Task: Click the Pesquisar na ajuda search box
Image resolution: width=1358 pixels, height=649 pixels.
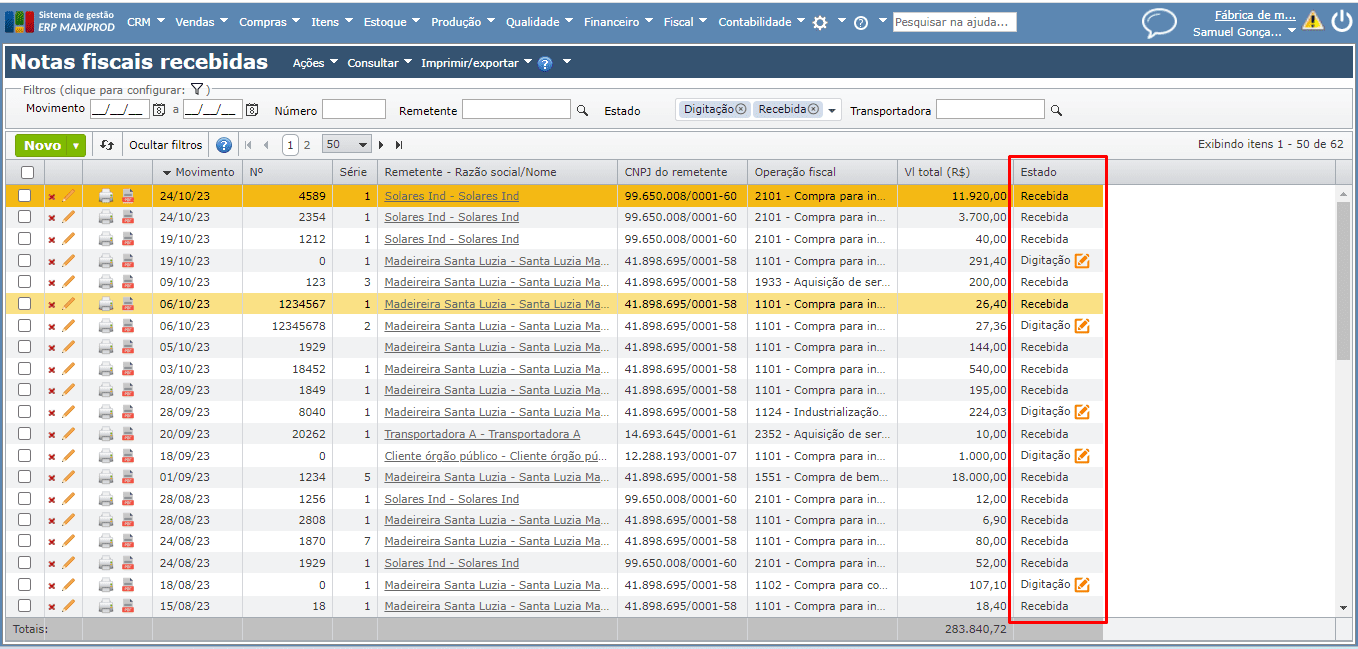Action: 955,22
